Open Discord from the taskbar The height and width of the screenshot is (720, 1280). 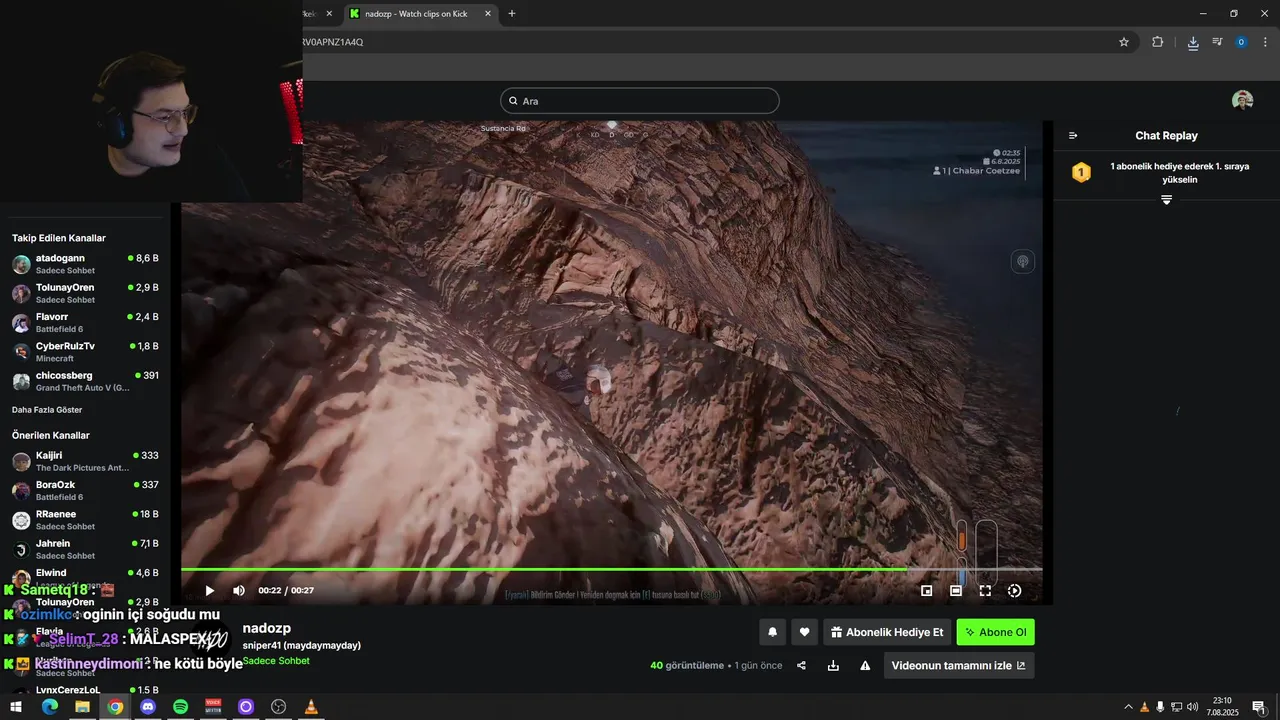(x=148, y=707)
